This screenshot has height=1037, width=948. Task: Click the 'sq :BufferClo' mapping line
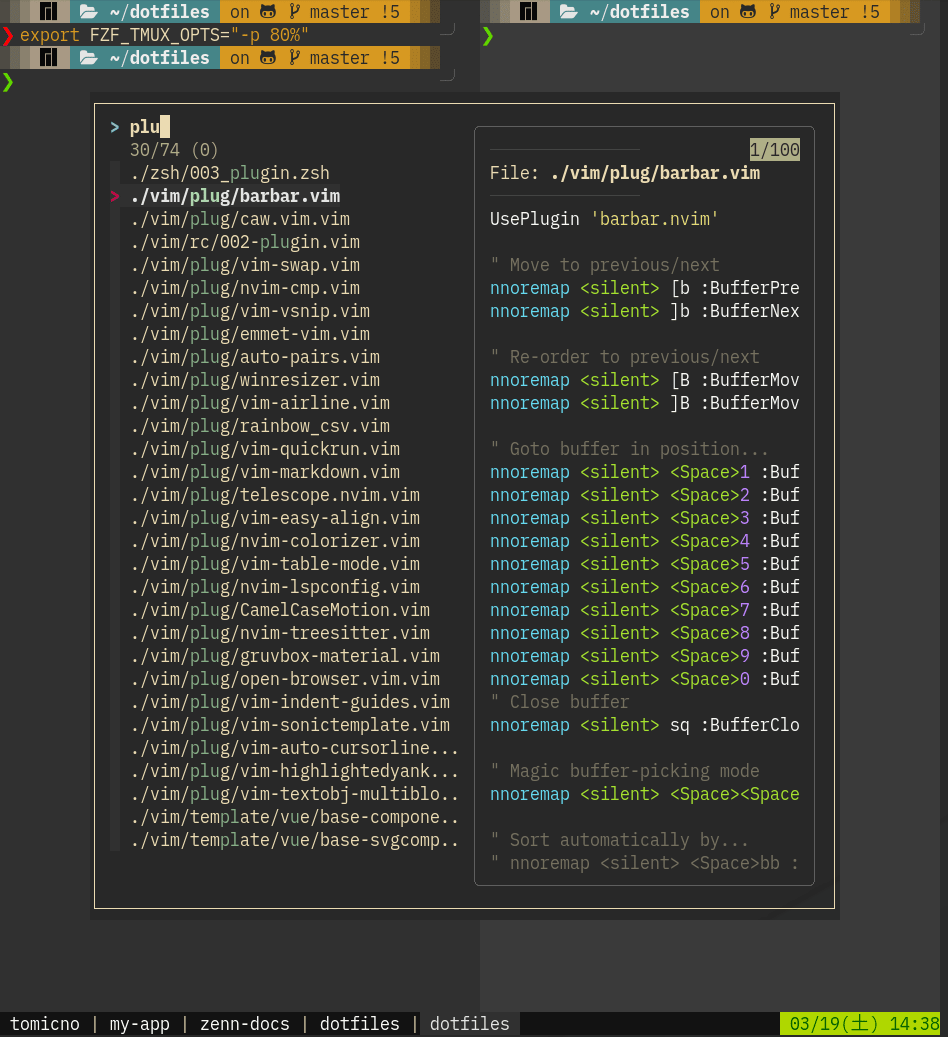click(644, 725)
